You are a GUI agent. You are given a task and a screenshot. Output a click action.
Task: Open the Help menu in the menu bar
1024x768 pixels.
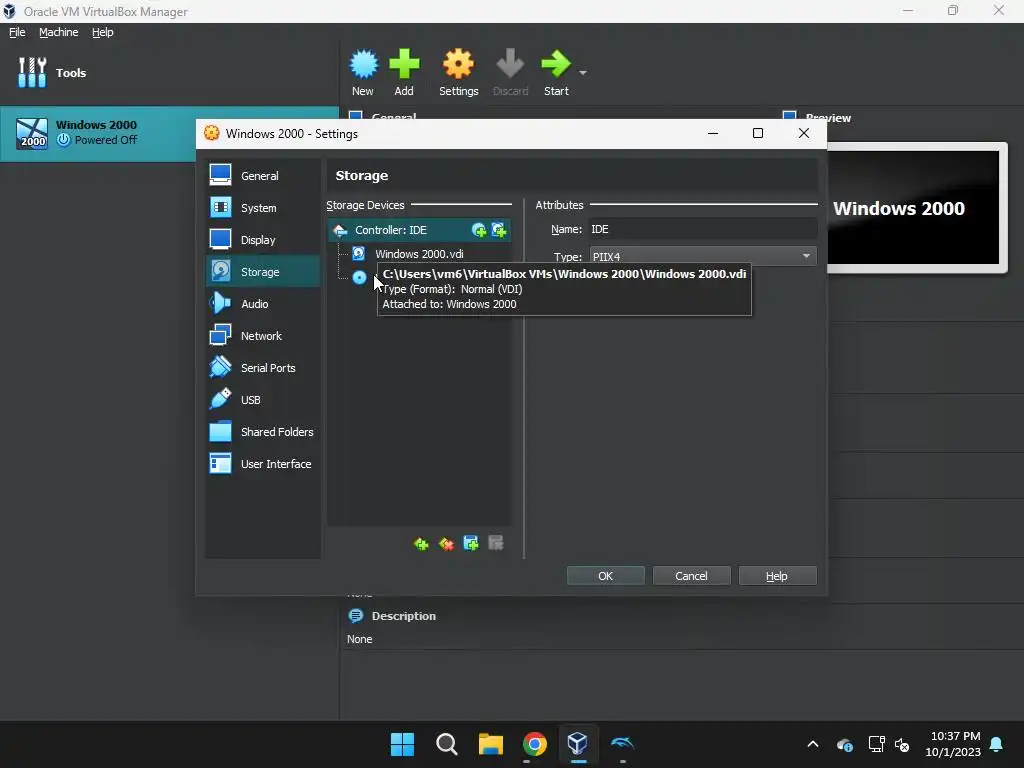coord(103,32)
